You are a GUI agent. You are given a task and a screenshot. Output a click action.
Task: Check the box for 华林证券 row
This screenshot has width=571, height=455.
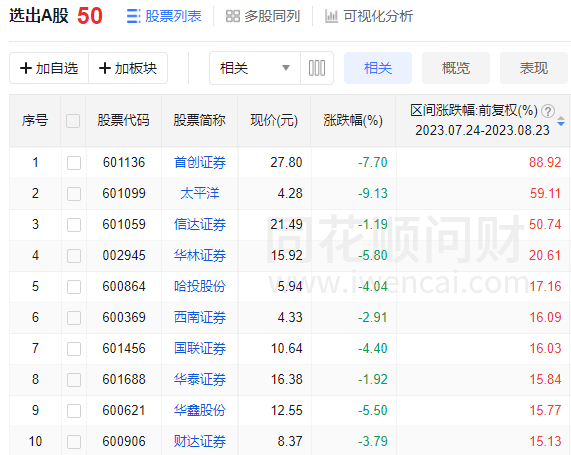[x=74, y=256]
